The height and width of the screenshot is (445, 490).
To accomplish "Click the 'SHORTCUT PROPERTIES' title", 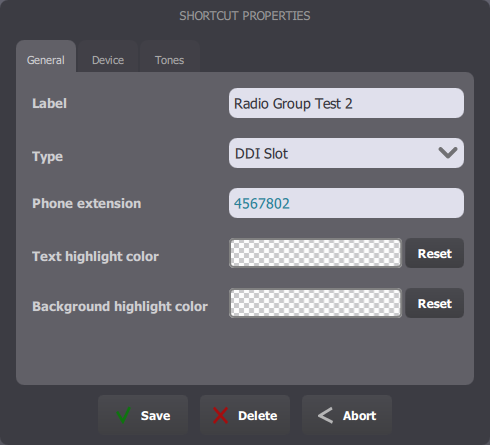I will (x=245, y=16).
